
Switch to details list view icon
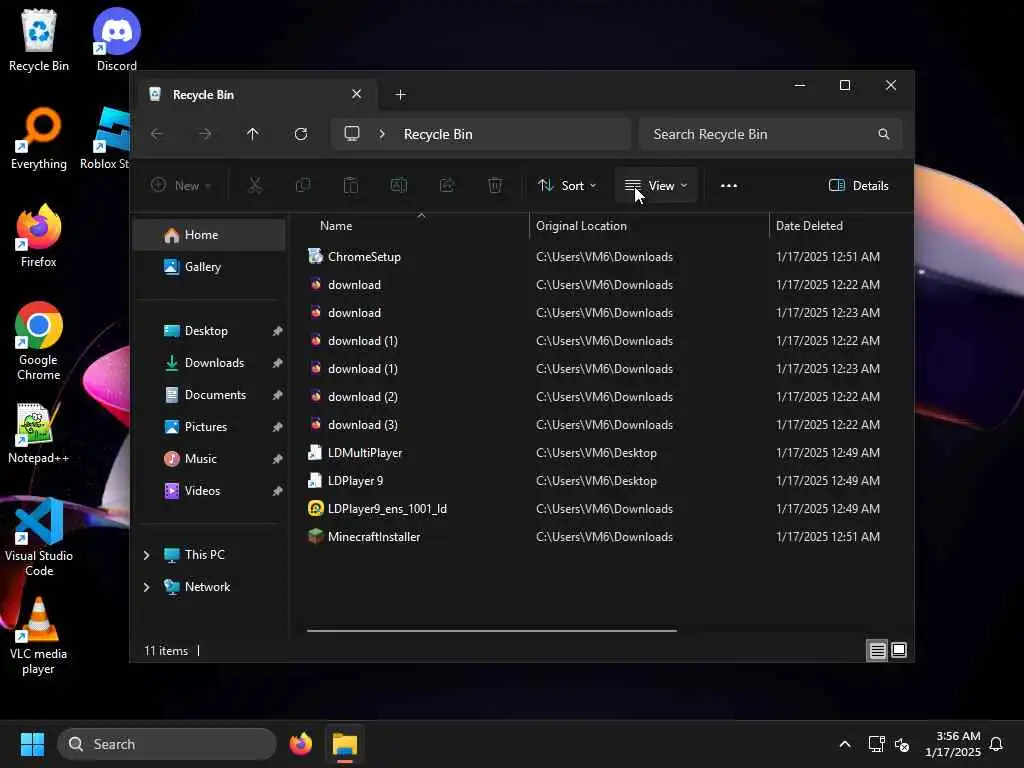877,650
